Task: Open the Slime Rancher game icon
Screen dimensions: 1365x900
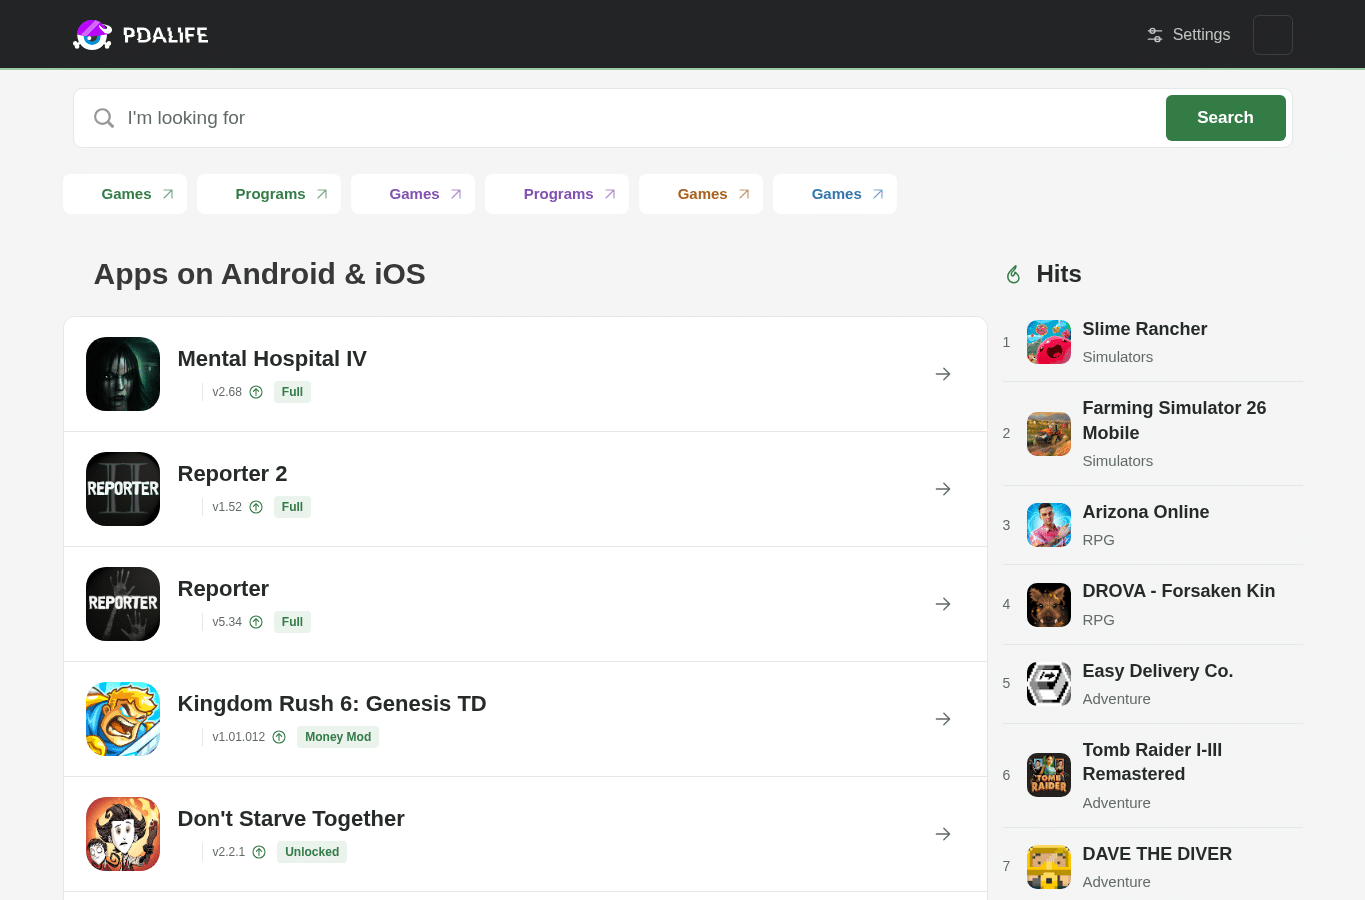Action: click(x=1049, y=342)
